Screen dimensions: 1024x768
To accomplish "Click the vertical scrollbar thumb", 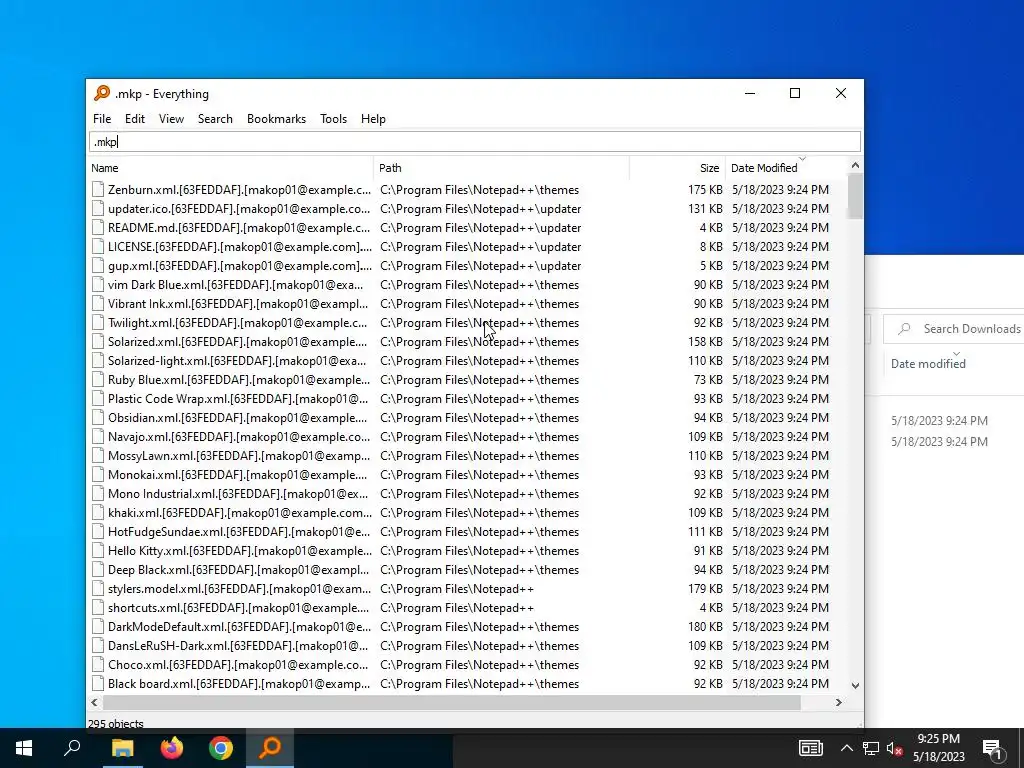I will [856, 196].
